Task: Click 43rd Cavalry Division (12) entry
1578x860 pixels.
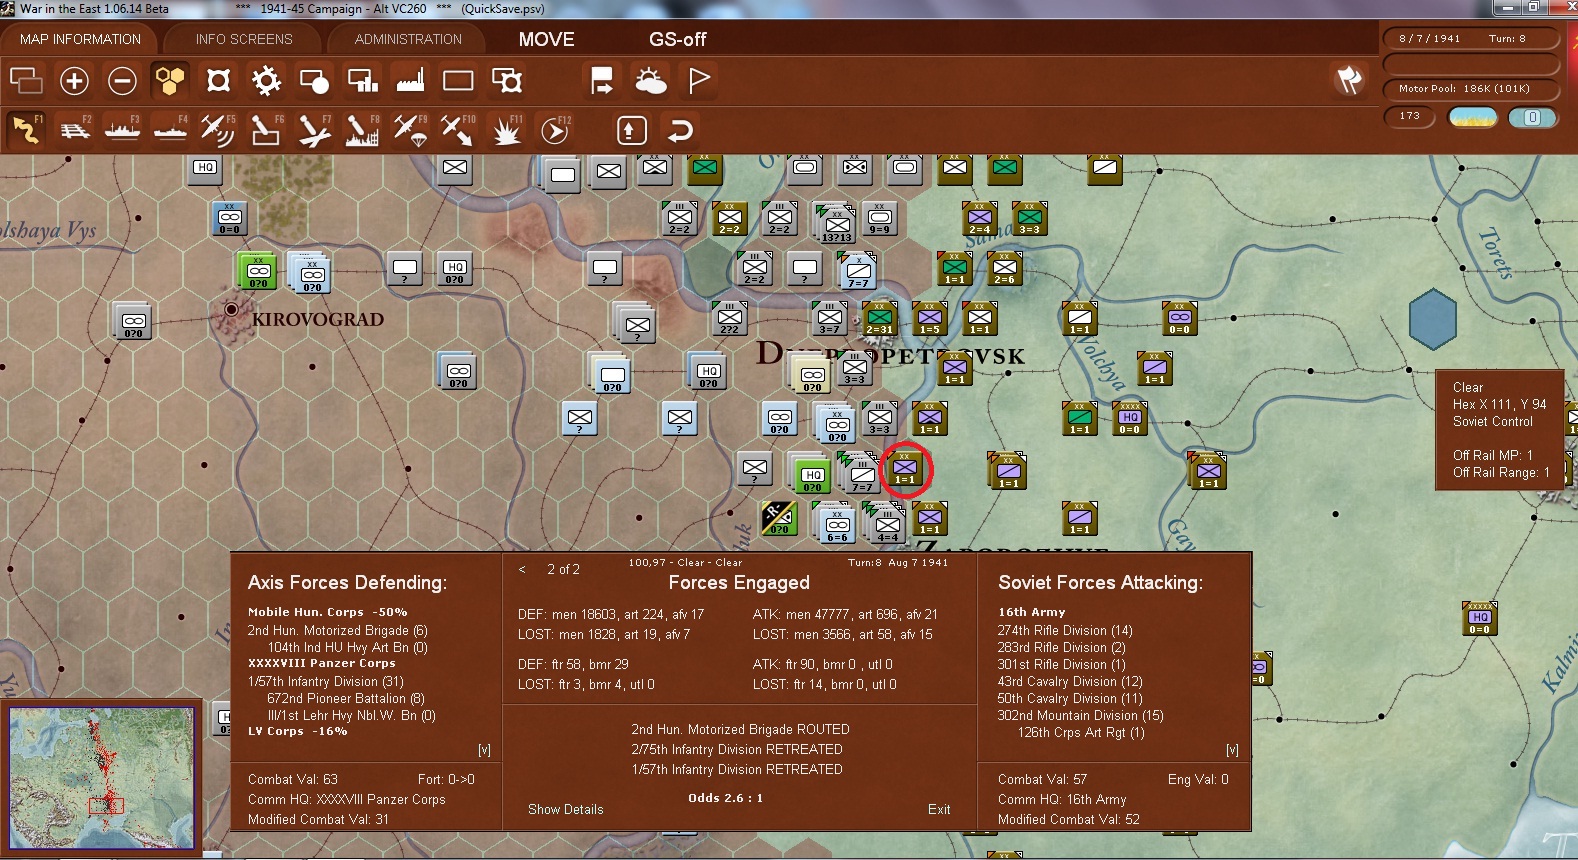Action: pyautogui.click(x=1070, y=681)
